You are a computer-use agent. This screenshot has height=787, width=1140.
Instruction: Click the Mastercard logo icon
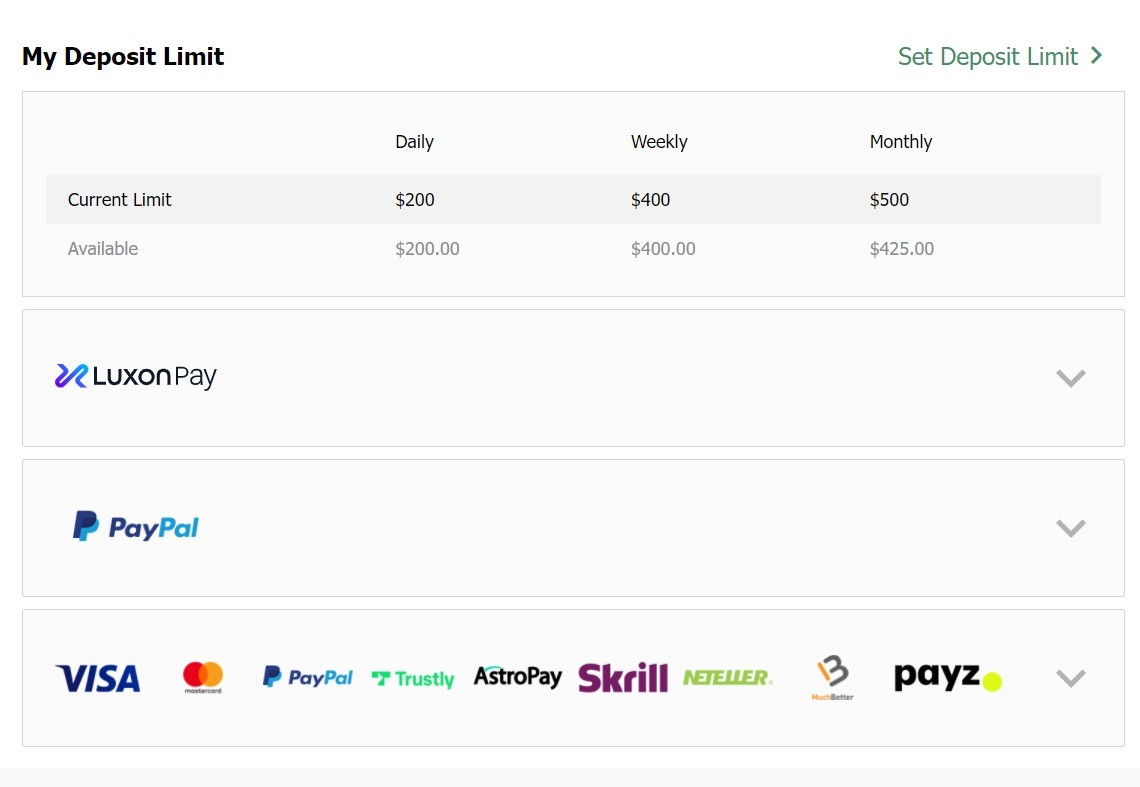(x=203, y=678)
